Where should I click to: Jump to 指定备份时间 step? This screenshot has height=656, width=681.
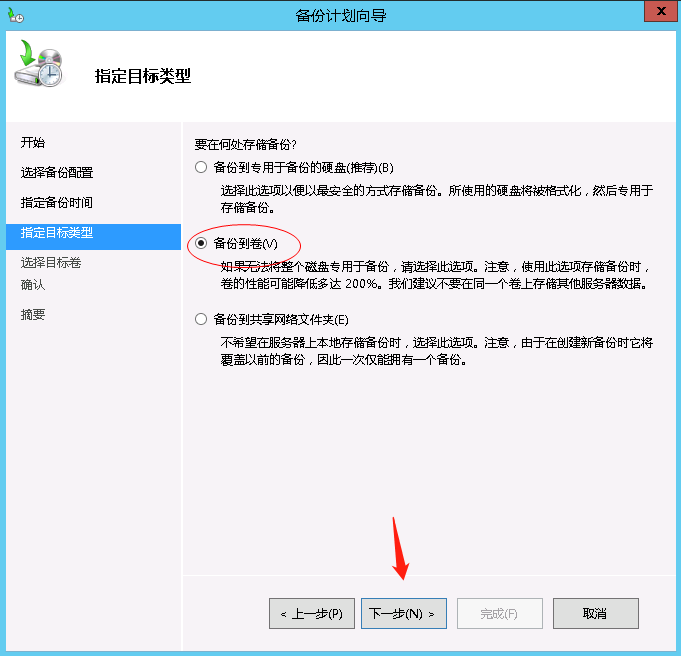click(x=56, y=202)
